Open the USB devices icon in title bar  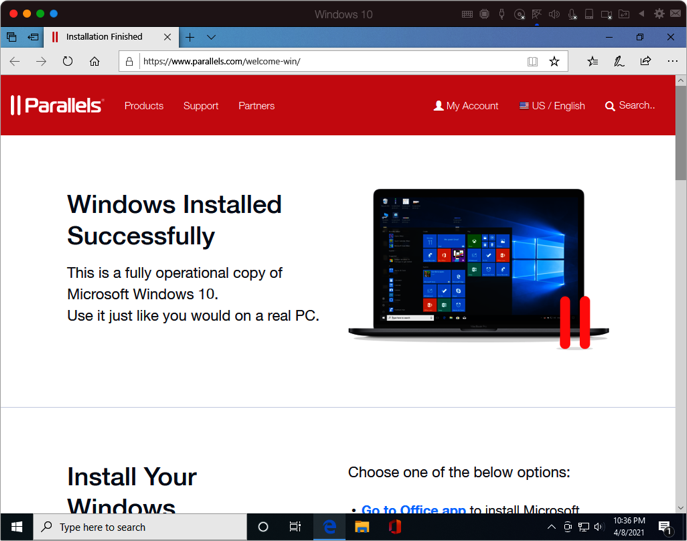pyautogui.click(x=502, y=14)
